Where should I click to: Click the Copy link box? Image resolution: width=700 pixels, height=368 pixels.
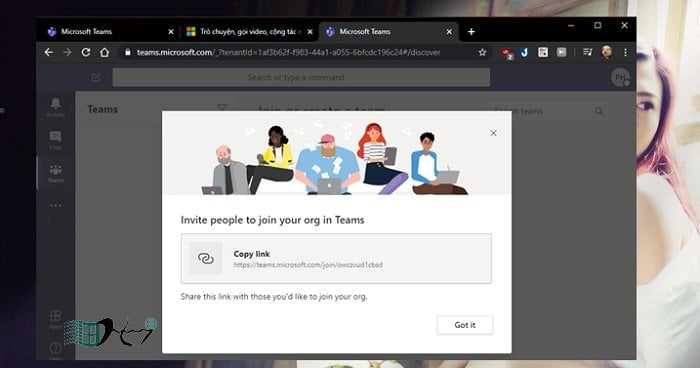coord(336,259)
